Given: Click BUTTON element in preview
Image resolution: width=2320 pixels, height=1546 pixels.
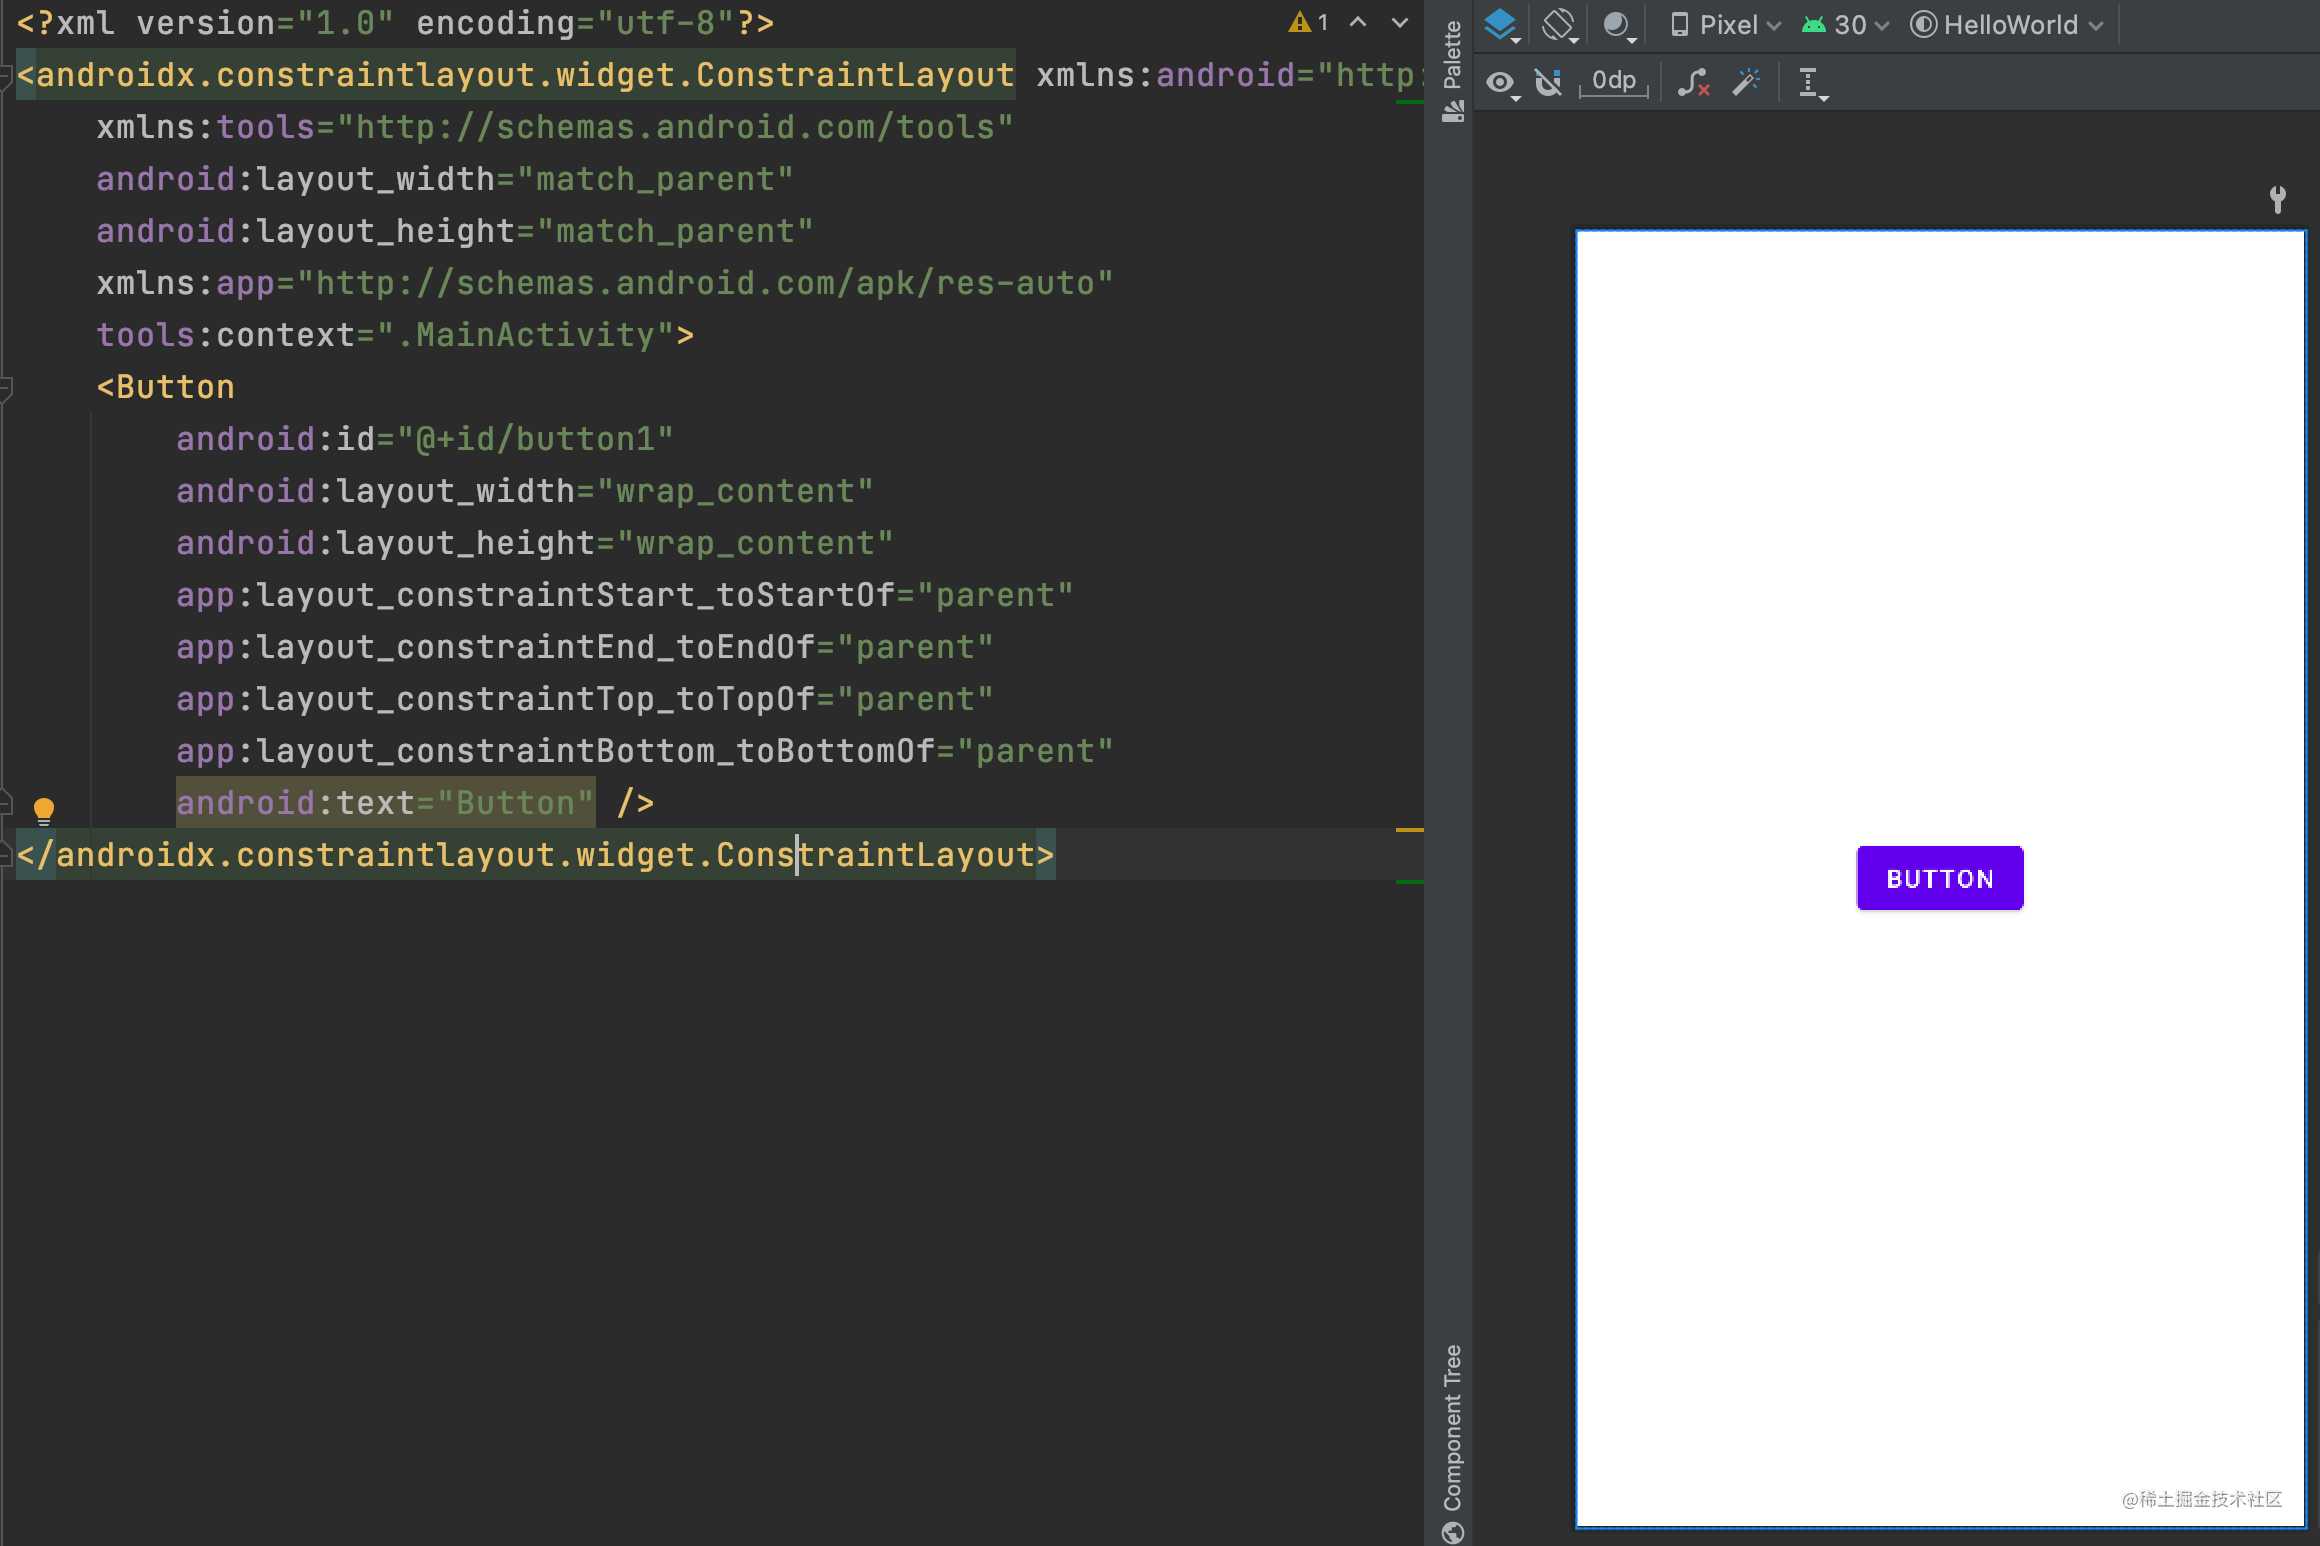Looking at the screenshot, I should 1937,878.
